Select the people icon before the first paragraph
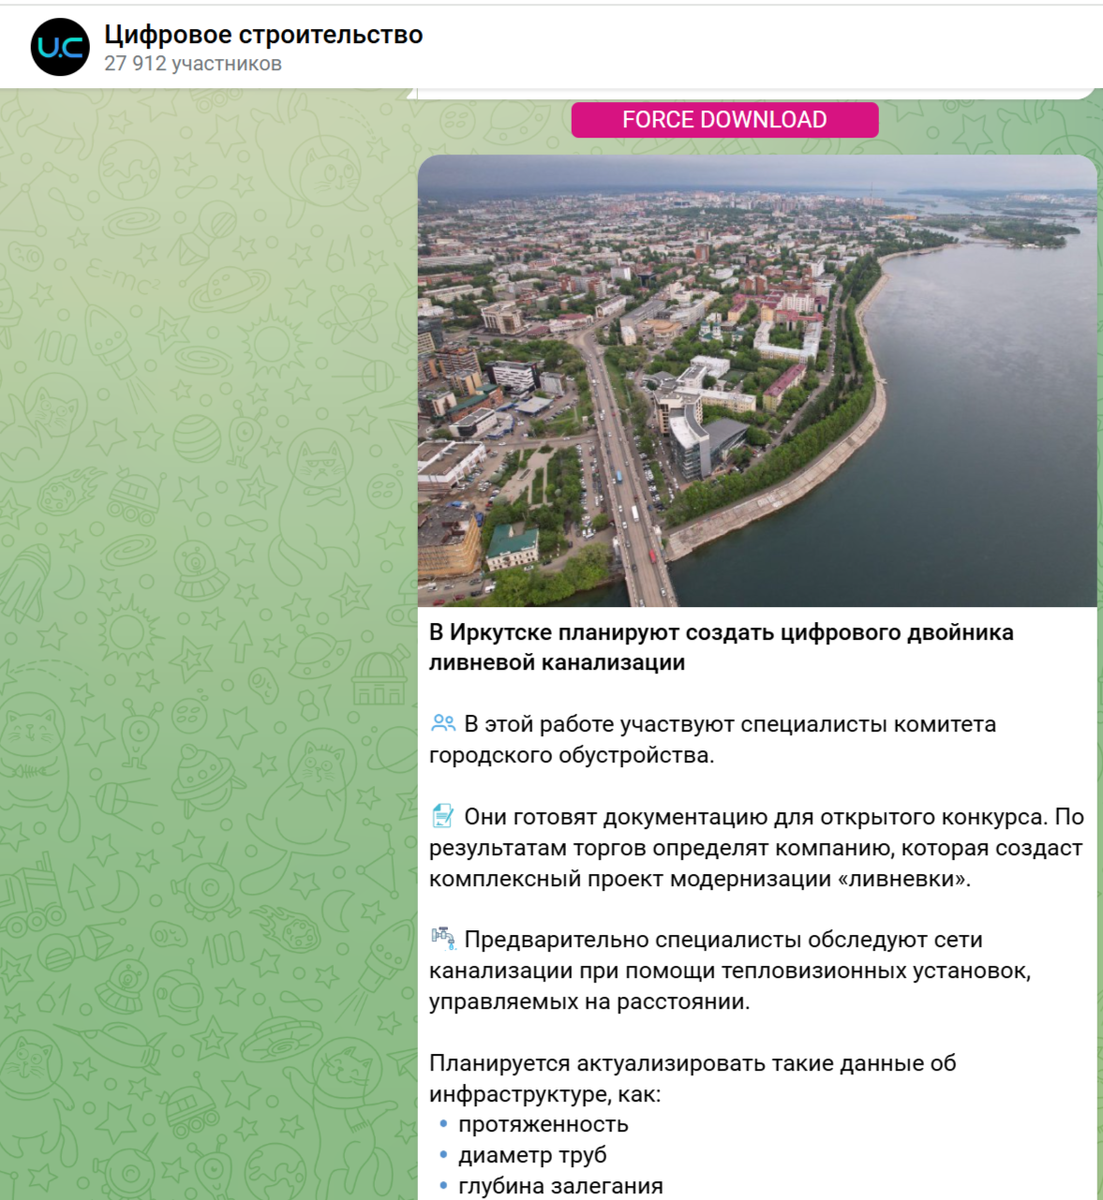Screen dimensions: 1103x1200 [x=443, y=722]
